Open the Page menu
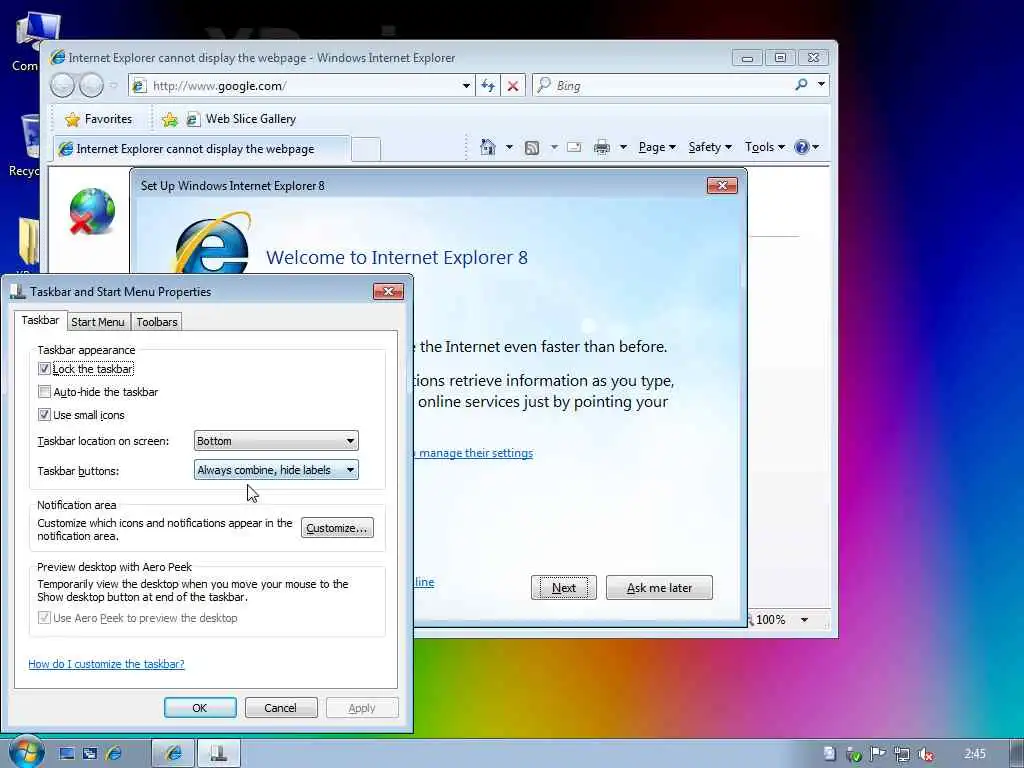The width and height of the screenshot is (1024, 768). point(657,147)
